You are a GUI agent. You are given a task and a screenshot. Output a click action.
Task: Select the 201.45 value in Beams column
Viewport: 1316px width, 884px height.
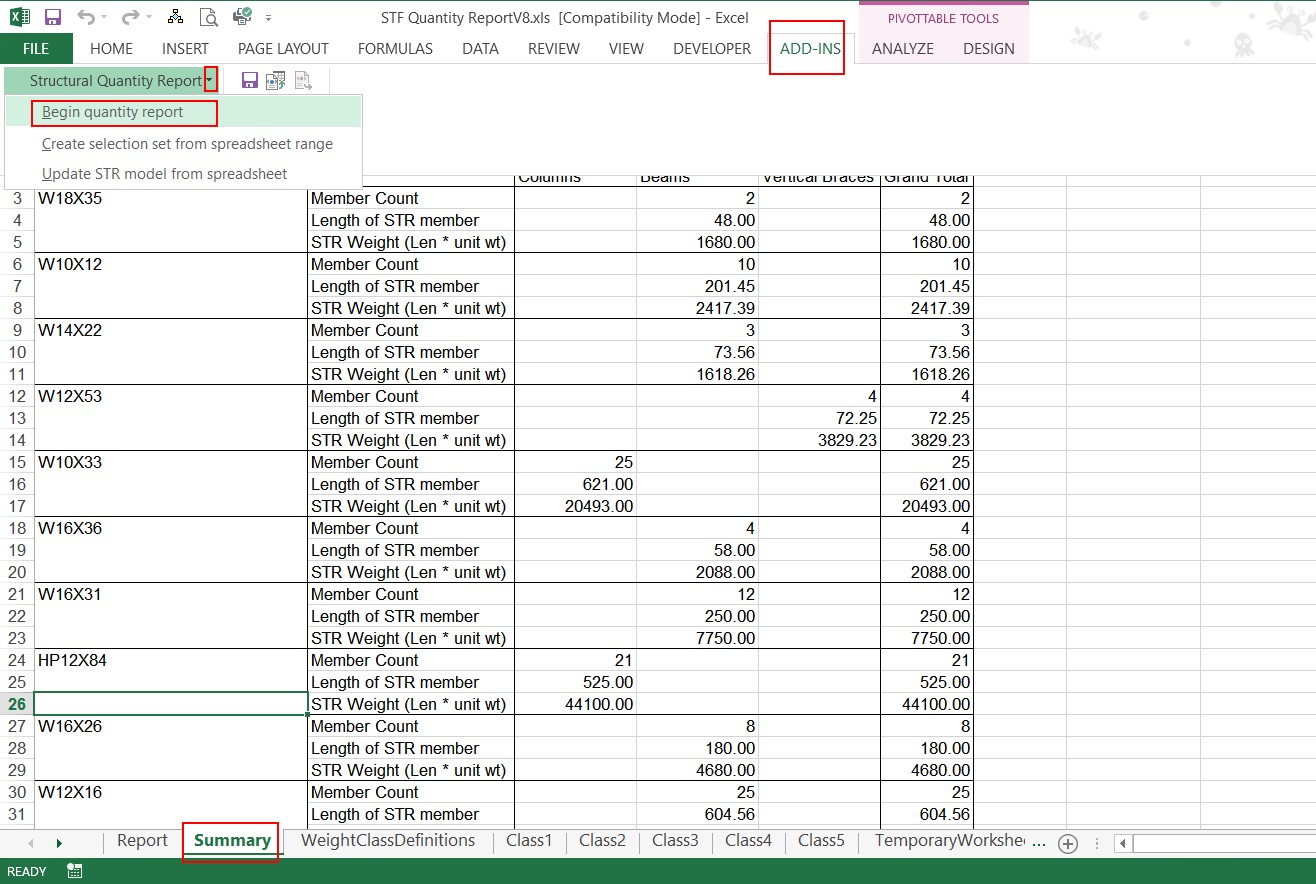click(x=697, y=286)
